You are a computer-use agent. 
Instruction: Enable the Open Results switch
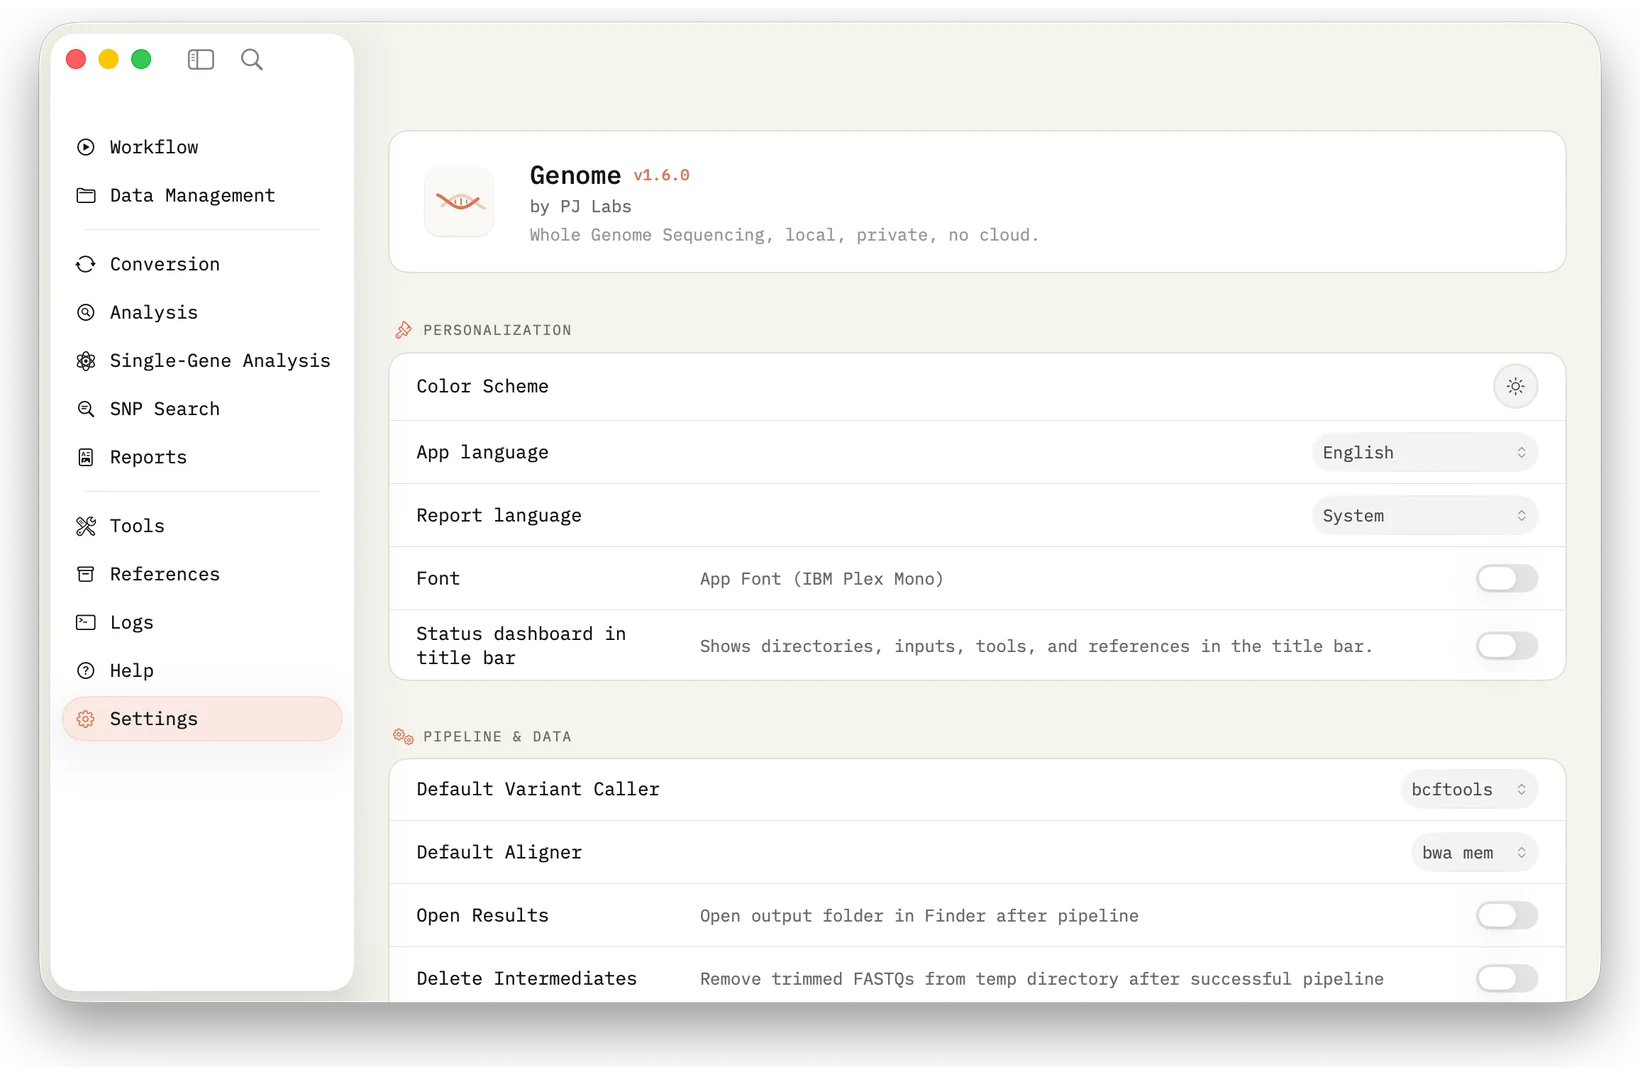click(x=1507, y=916)
